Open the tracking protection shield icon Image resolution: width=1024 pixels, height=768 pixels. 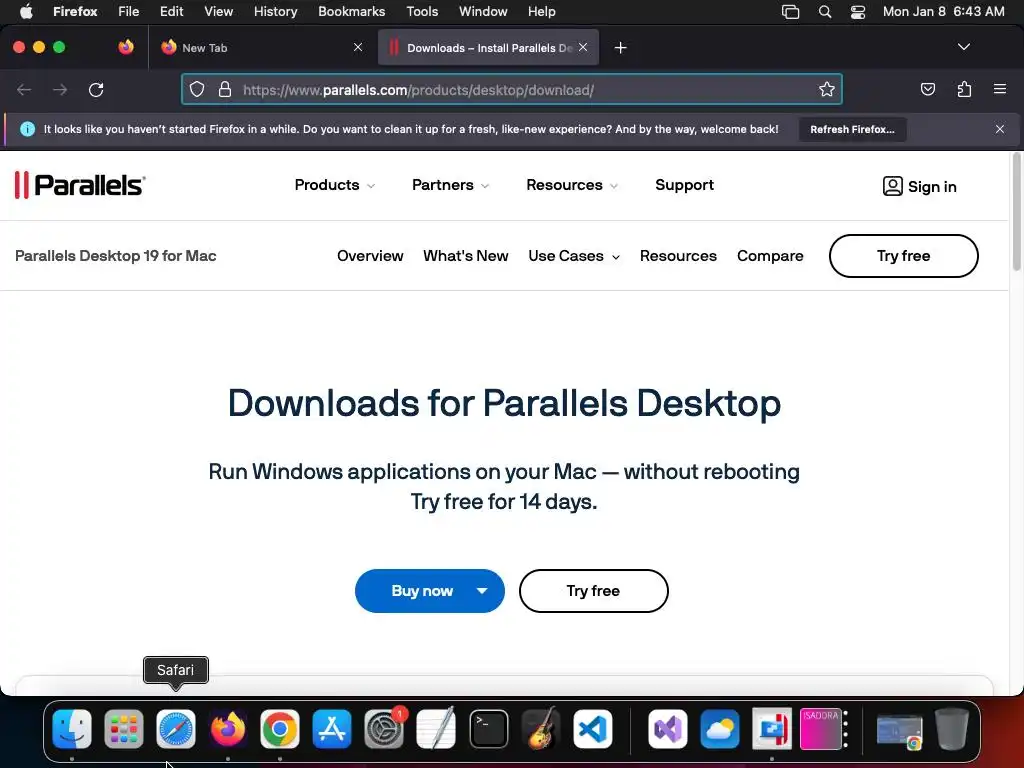[197, 89]
